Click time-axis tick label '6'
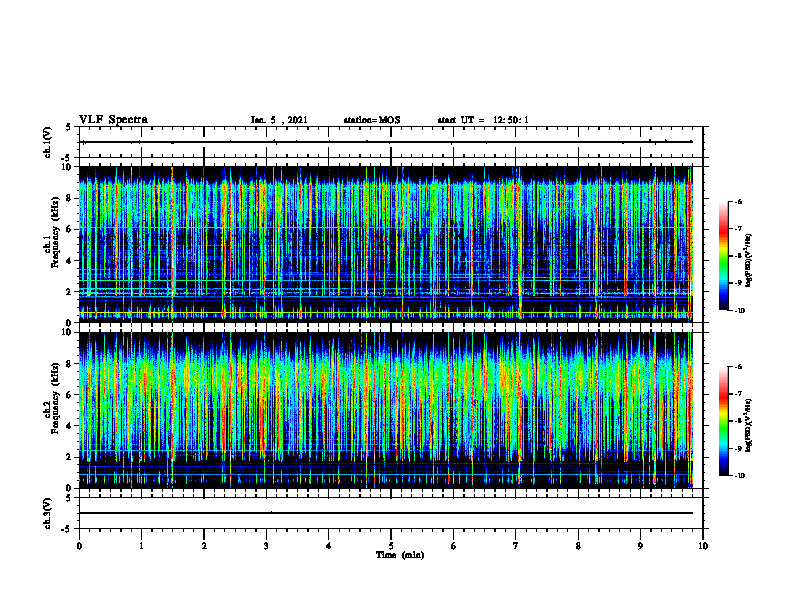 tap(454, 546)
